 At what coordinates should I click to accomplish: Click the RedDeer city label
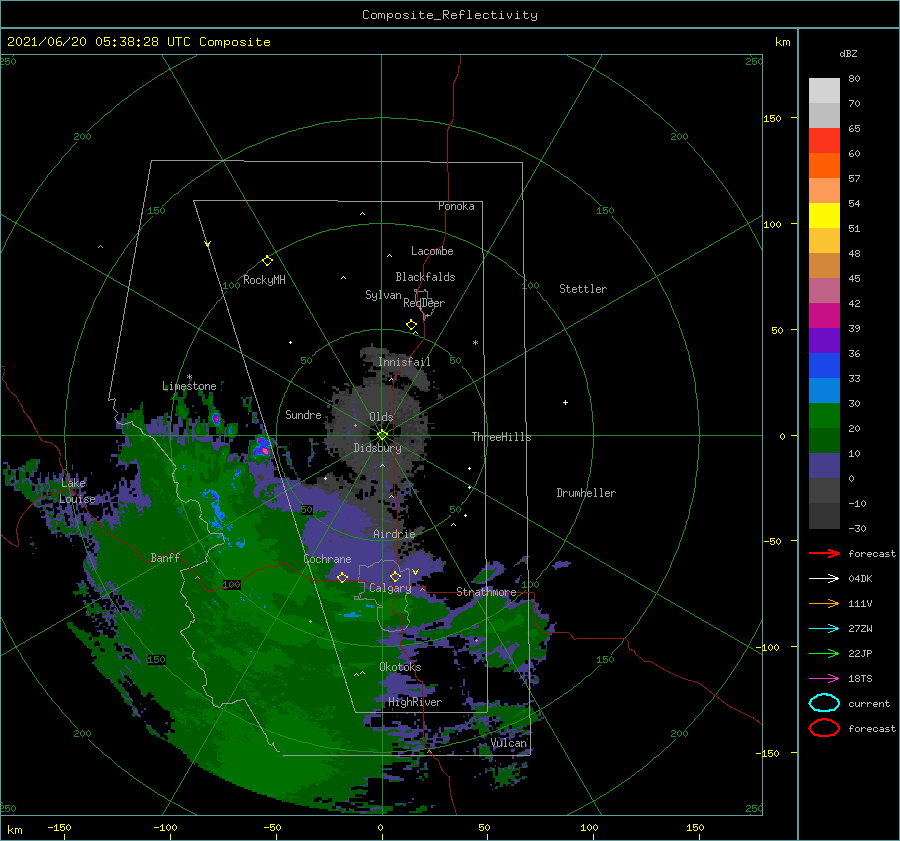pos(424,303)
